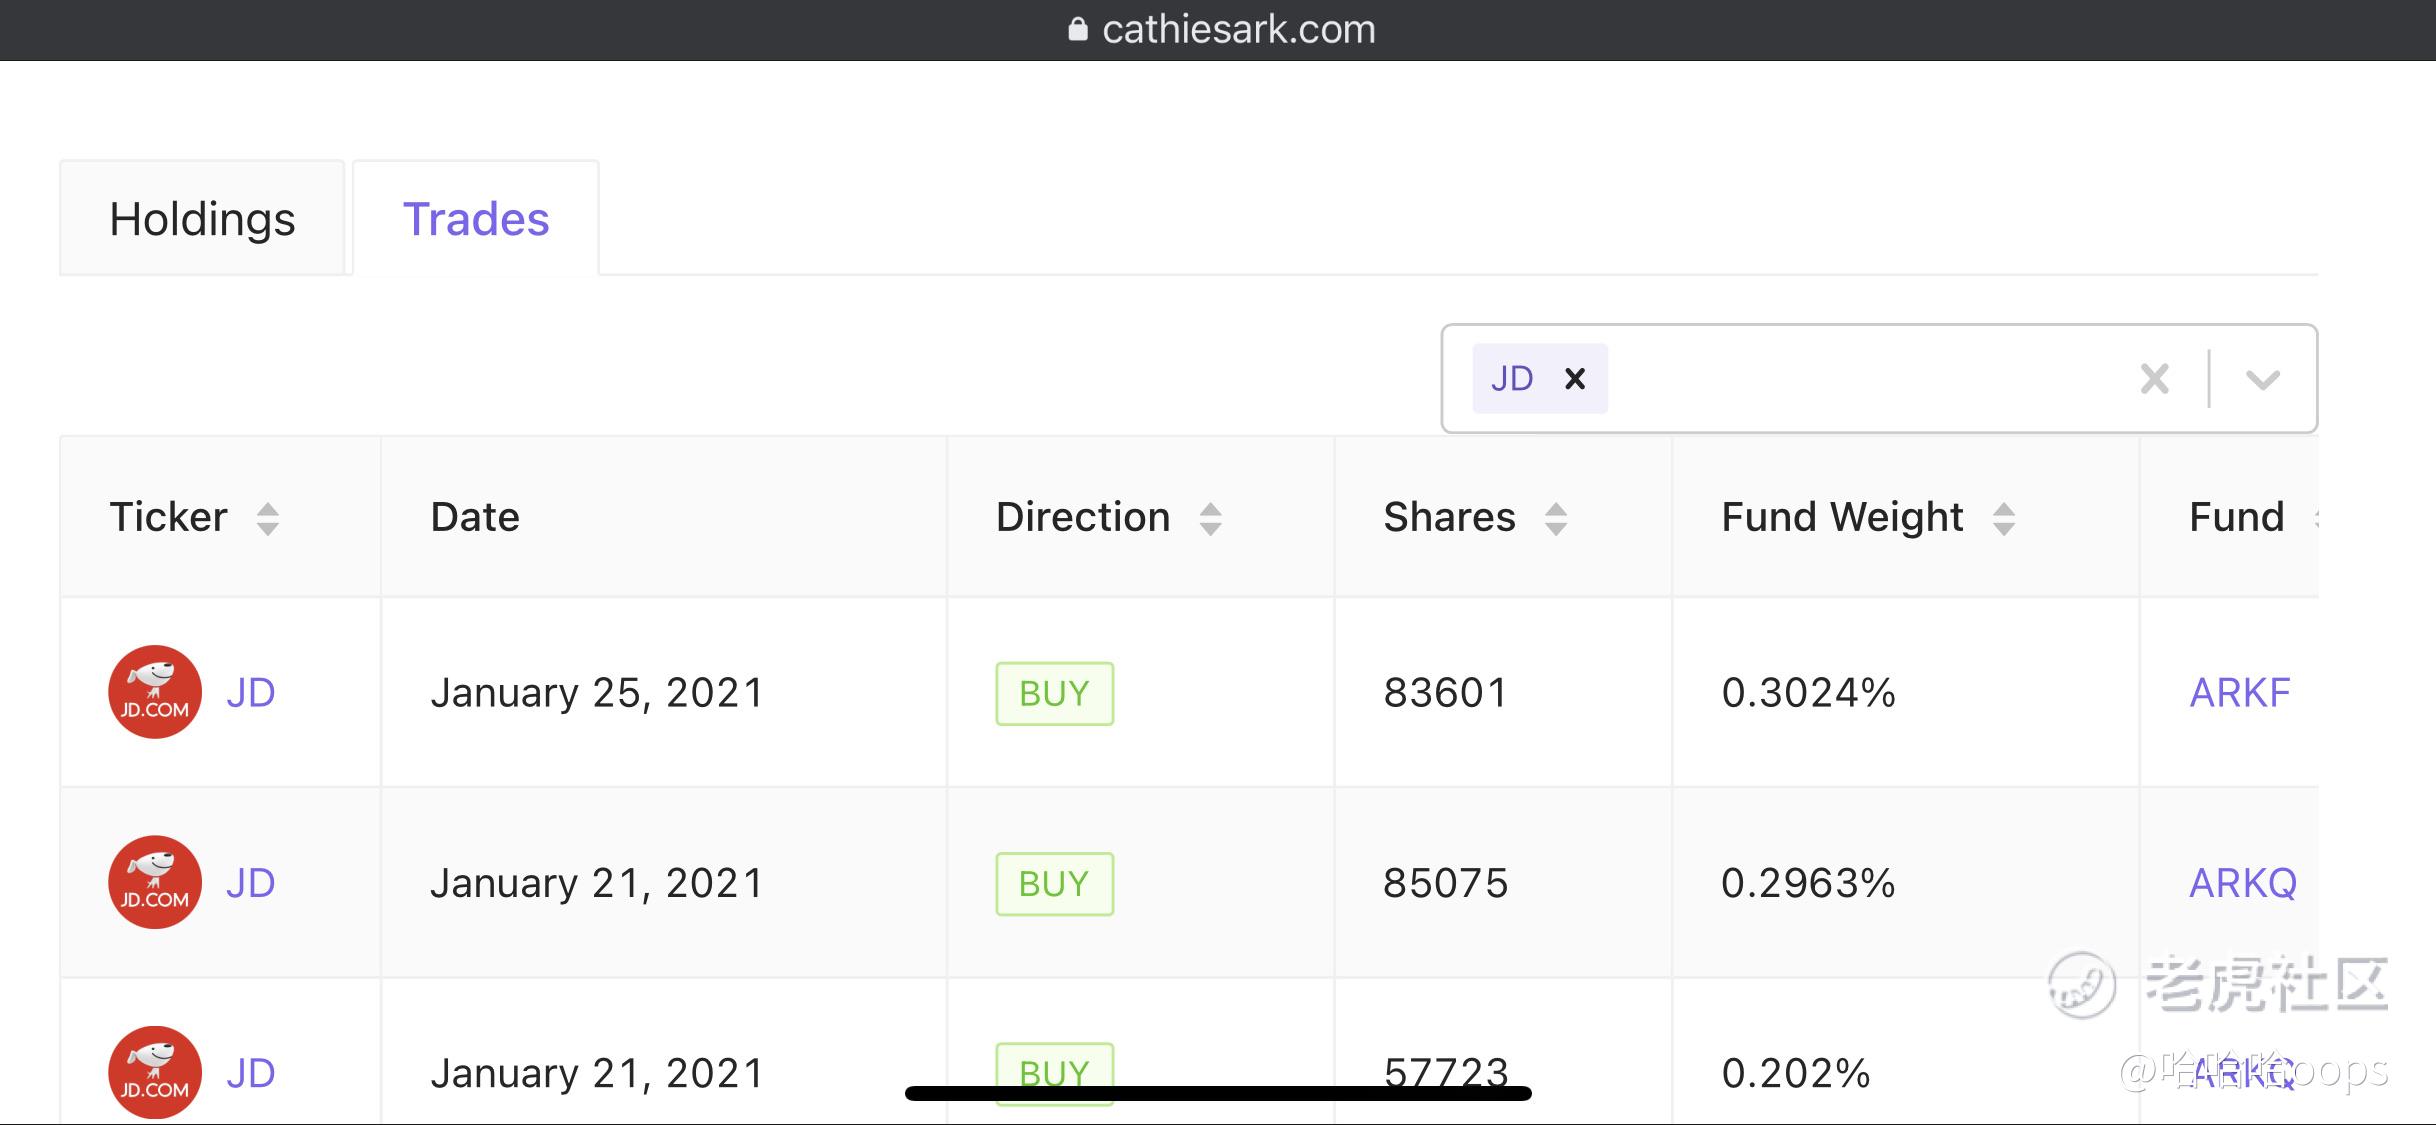The image size is (2436, 1125).
Task: Click the JD.com logo in the bottom row
Action: click(x=155, y=1072)
